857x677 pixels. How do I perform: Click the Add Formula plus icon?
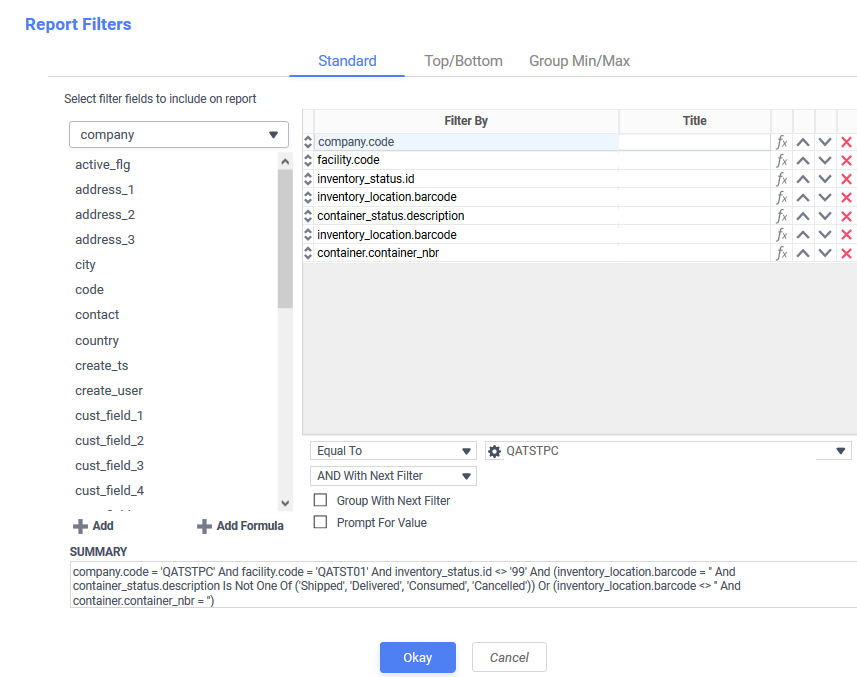(x=205, y=525)
